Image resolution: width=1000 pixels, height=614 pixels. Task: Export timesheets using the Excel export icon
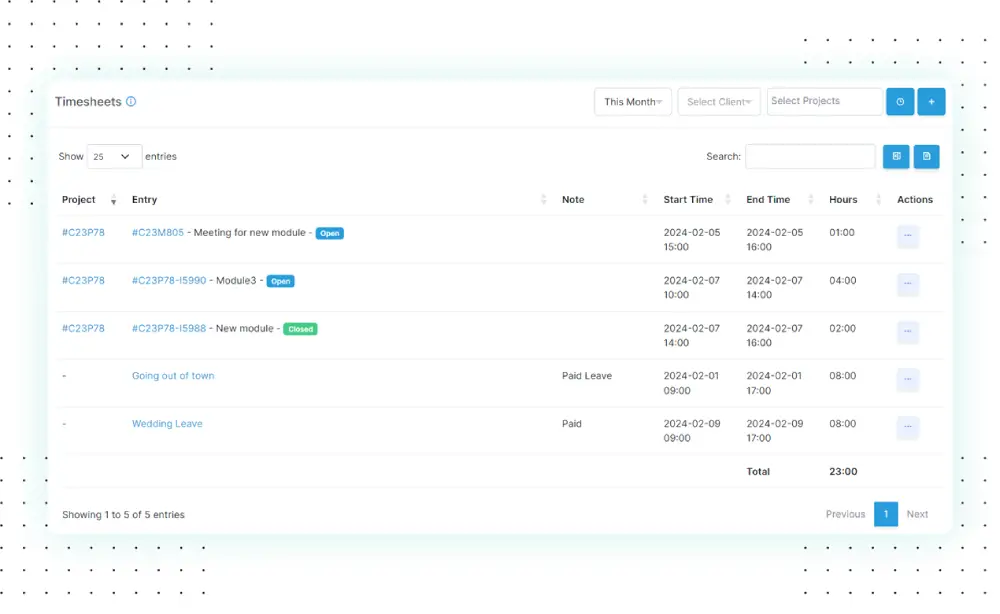coord(896,156)
